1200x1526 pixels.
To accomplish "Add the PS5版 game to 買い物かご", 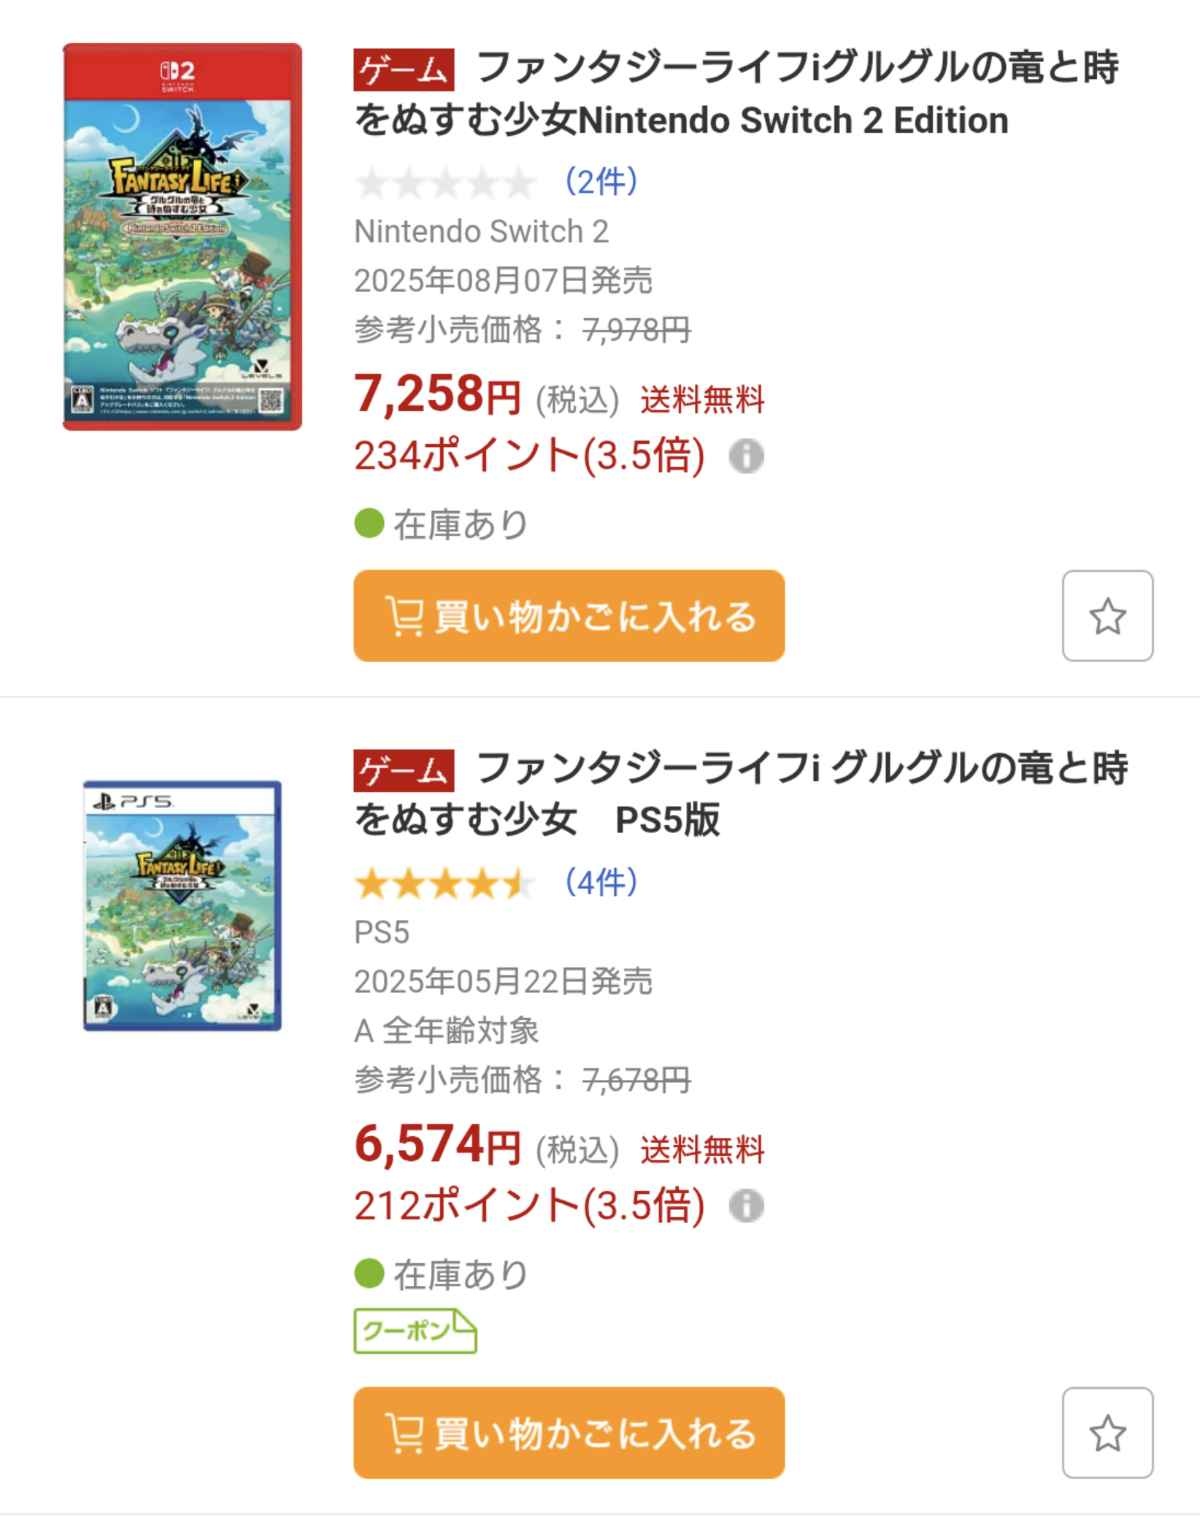I will pyautogui.click(x=569, y=1433).
